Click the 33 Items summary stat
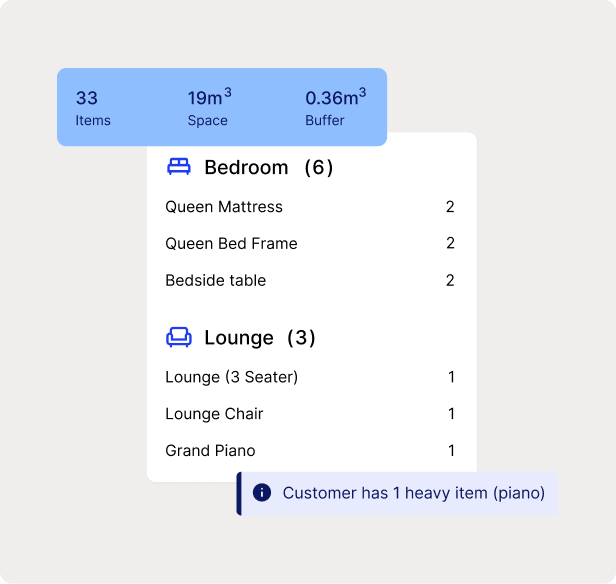616x584 pixels. 93,108
